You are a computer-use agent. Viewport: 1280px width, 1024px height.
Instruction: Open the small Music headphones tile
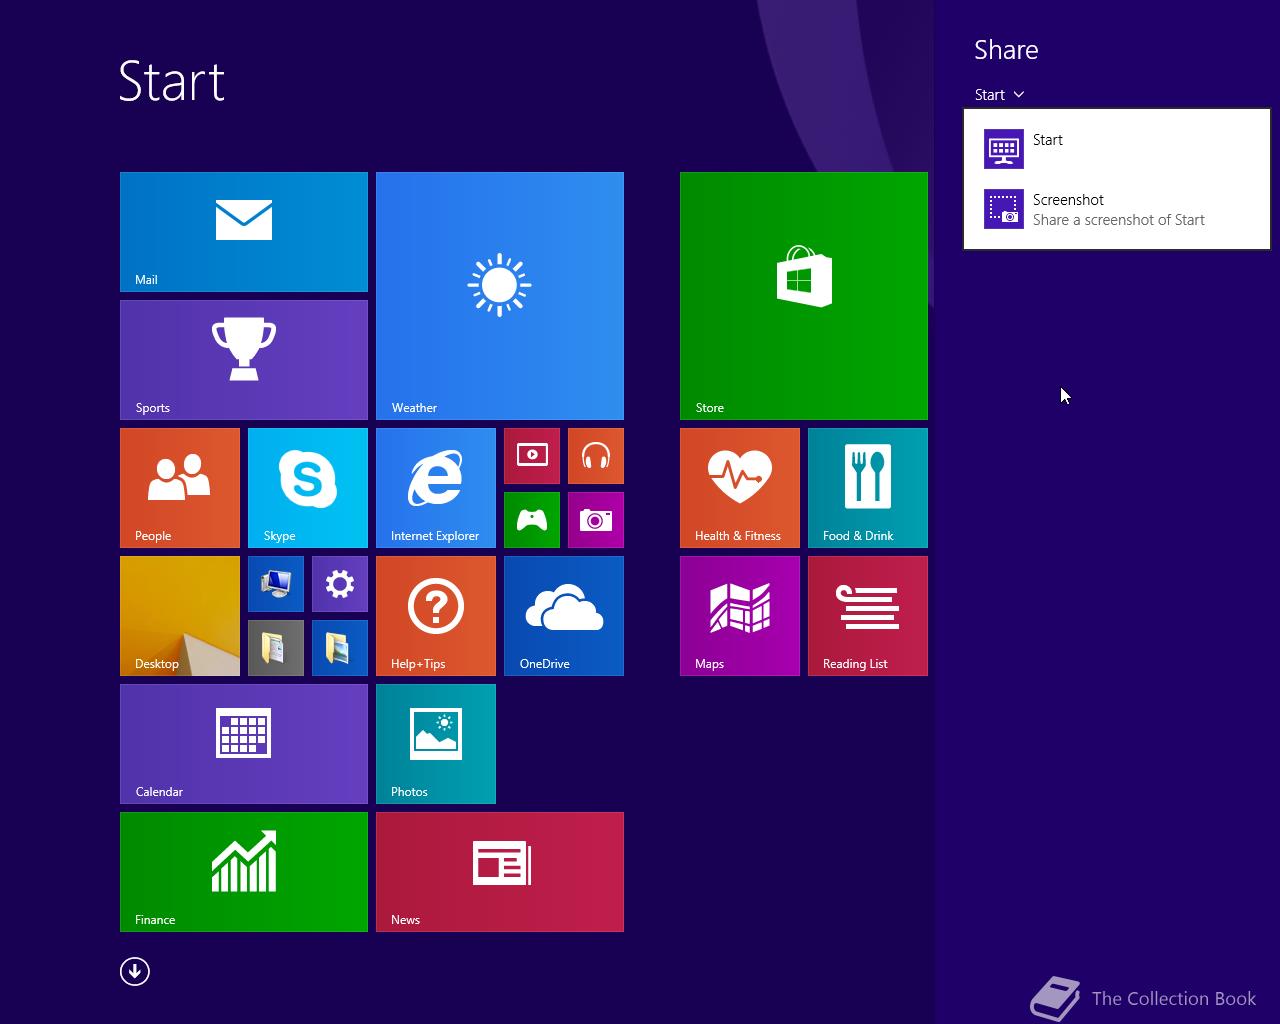(596, 456)
